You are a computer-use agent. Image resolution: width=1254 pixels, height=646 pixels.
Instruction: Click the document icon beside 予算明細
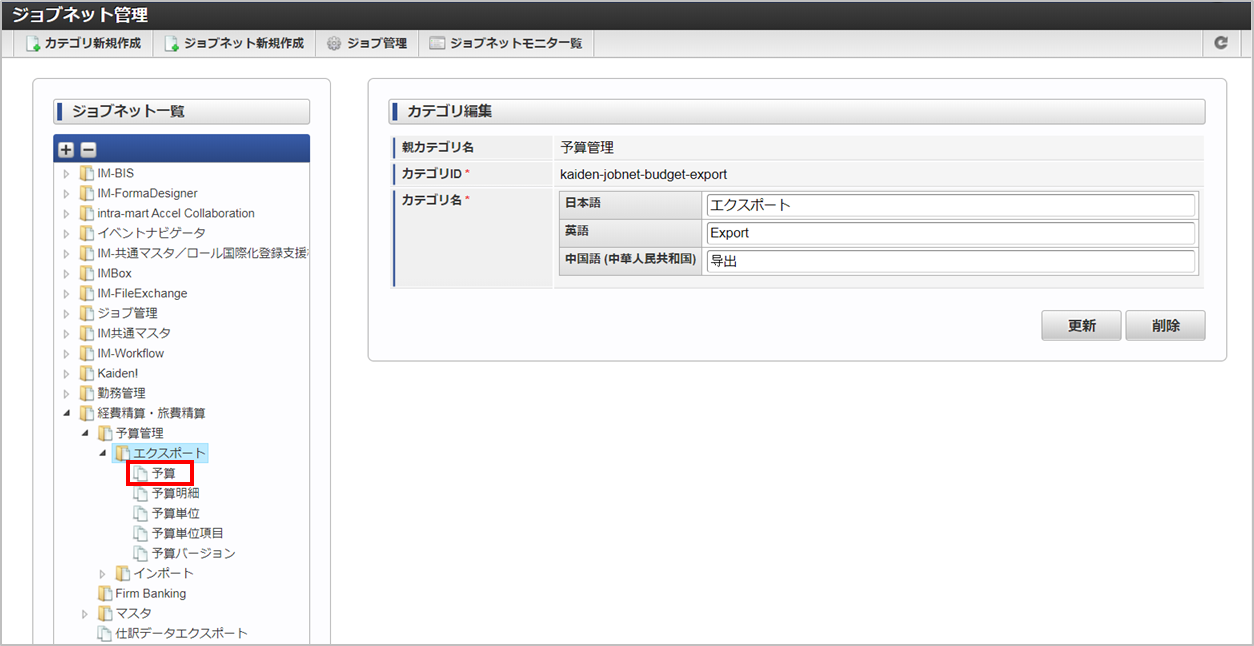click(x=140, y=494)
